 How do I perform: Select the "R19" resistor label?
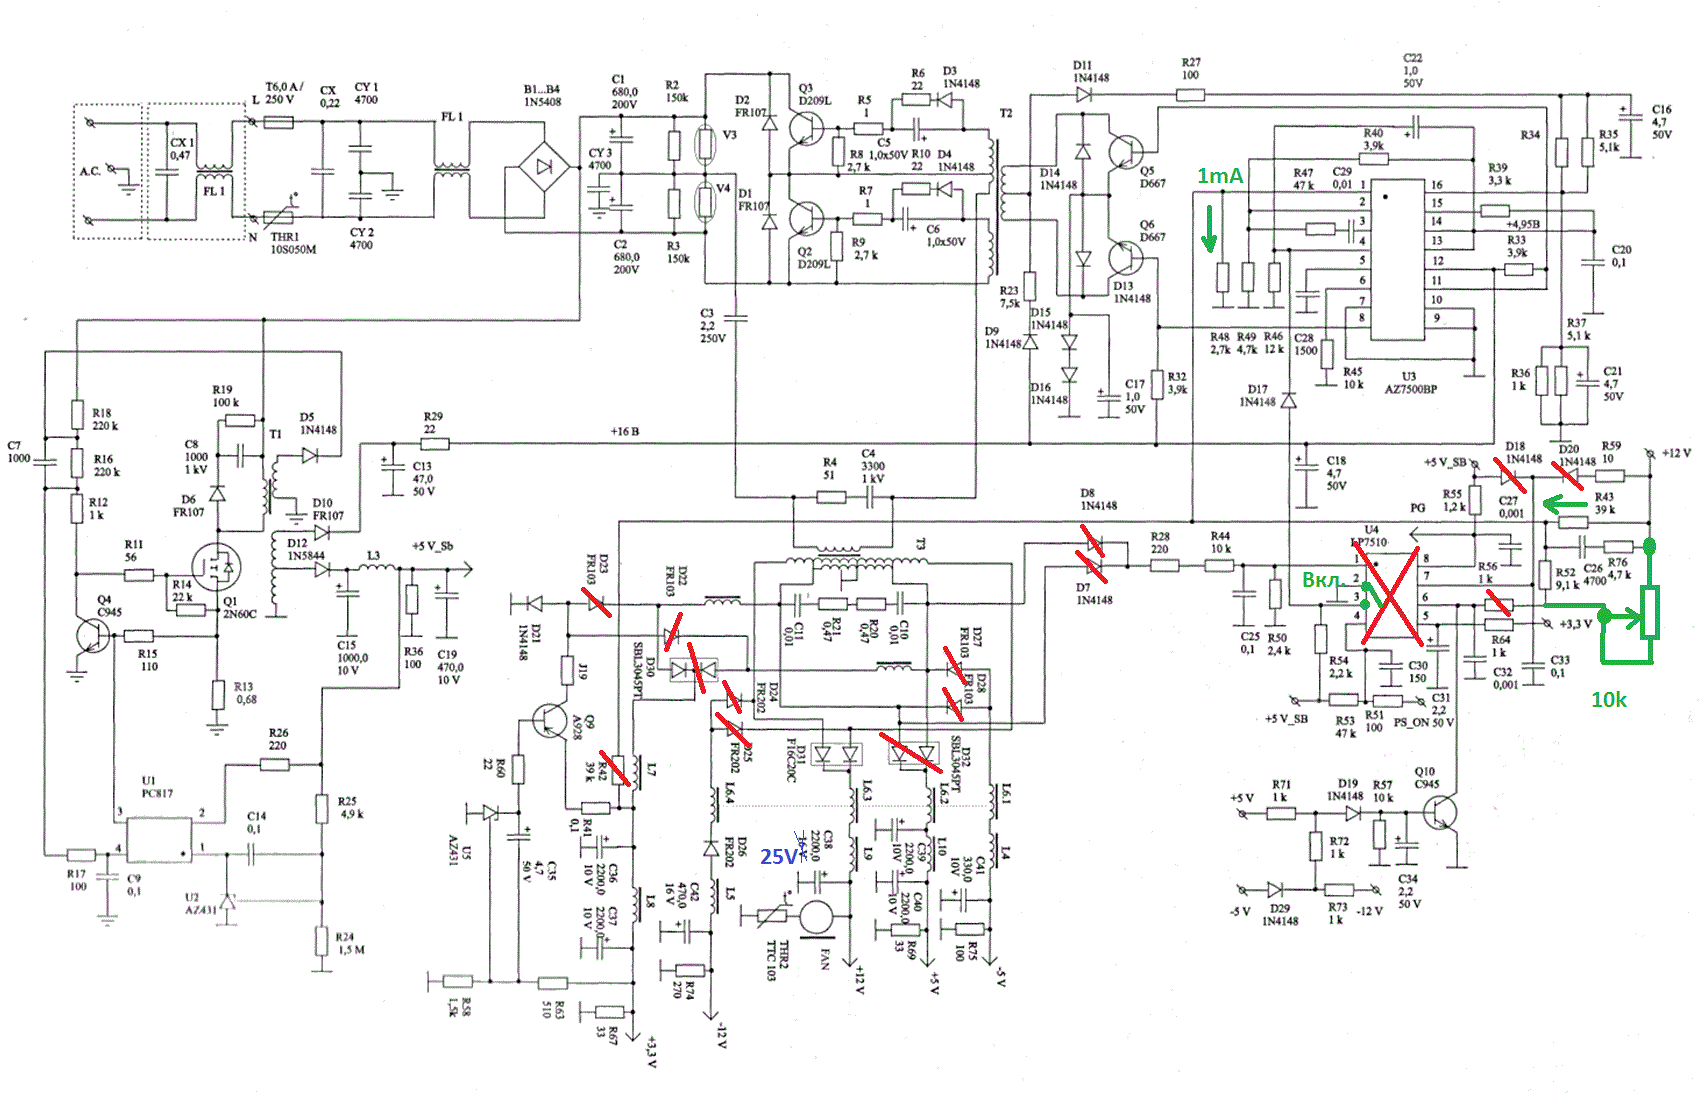222,390
